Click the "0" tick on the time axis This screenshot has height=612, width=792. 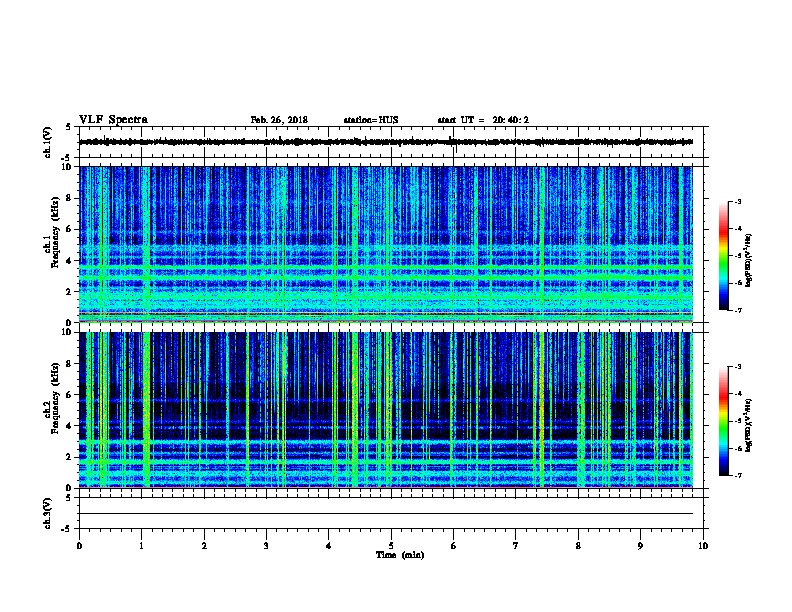tap(79, 545)
